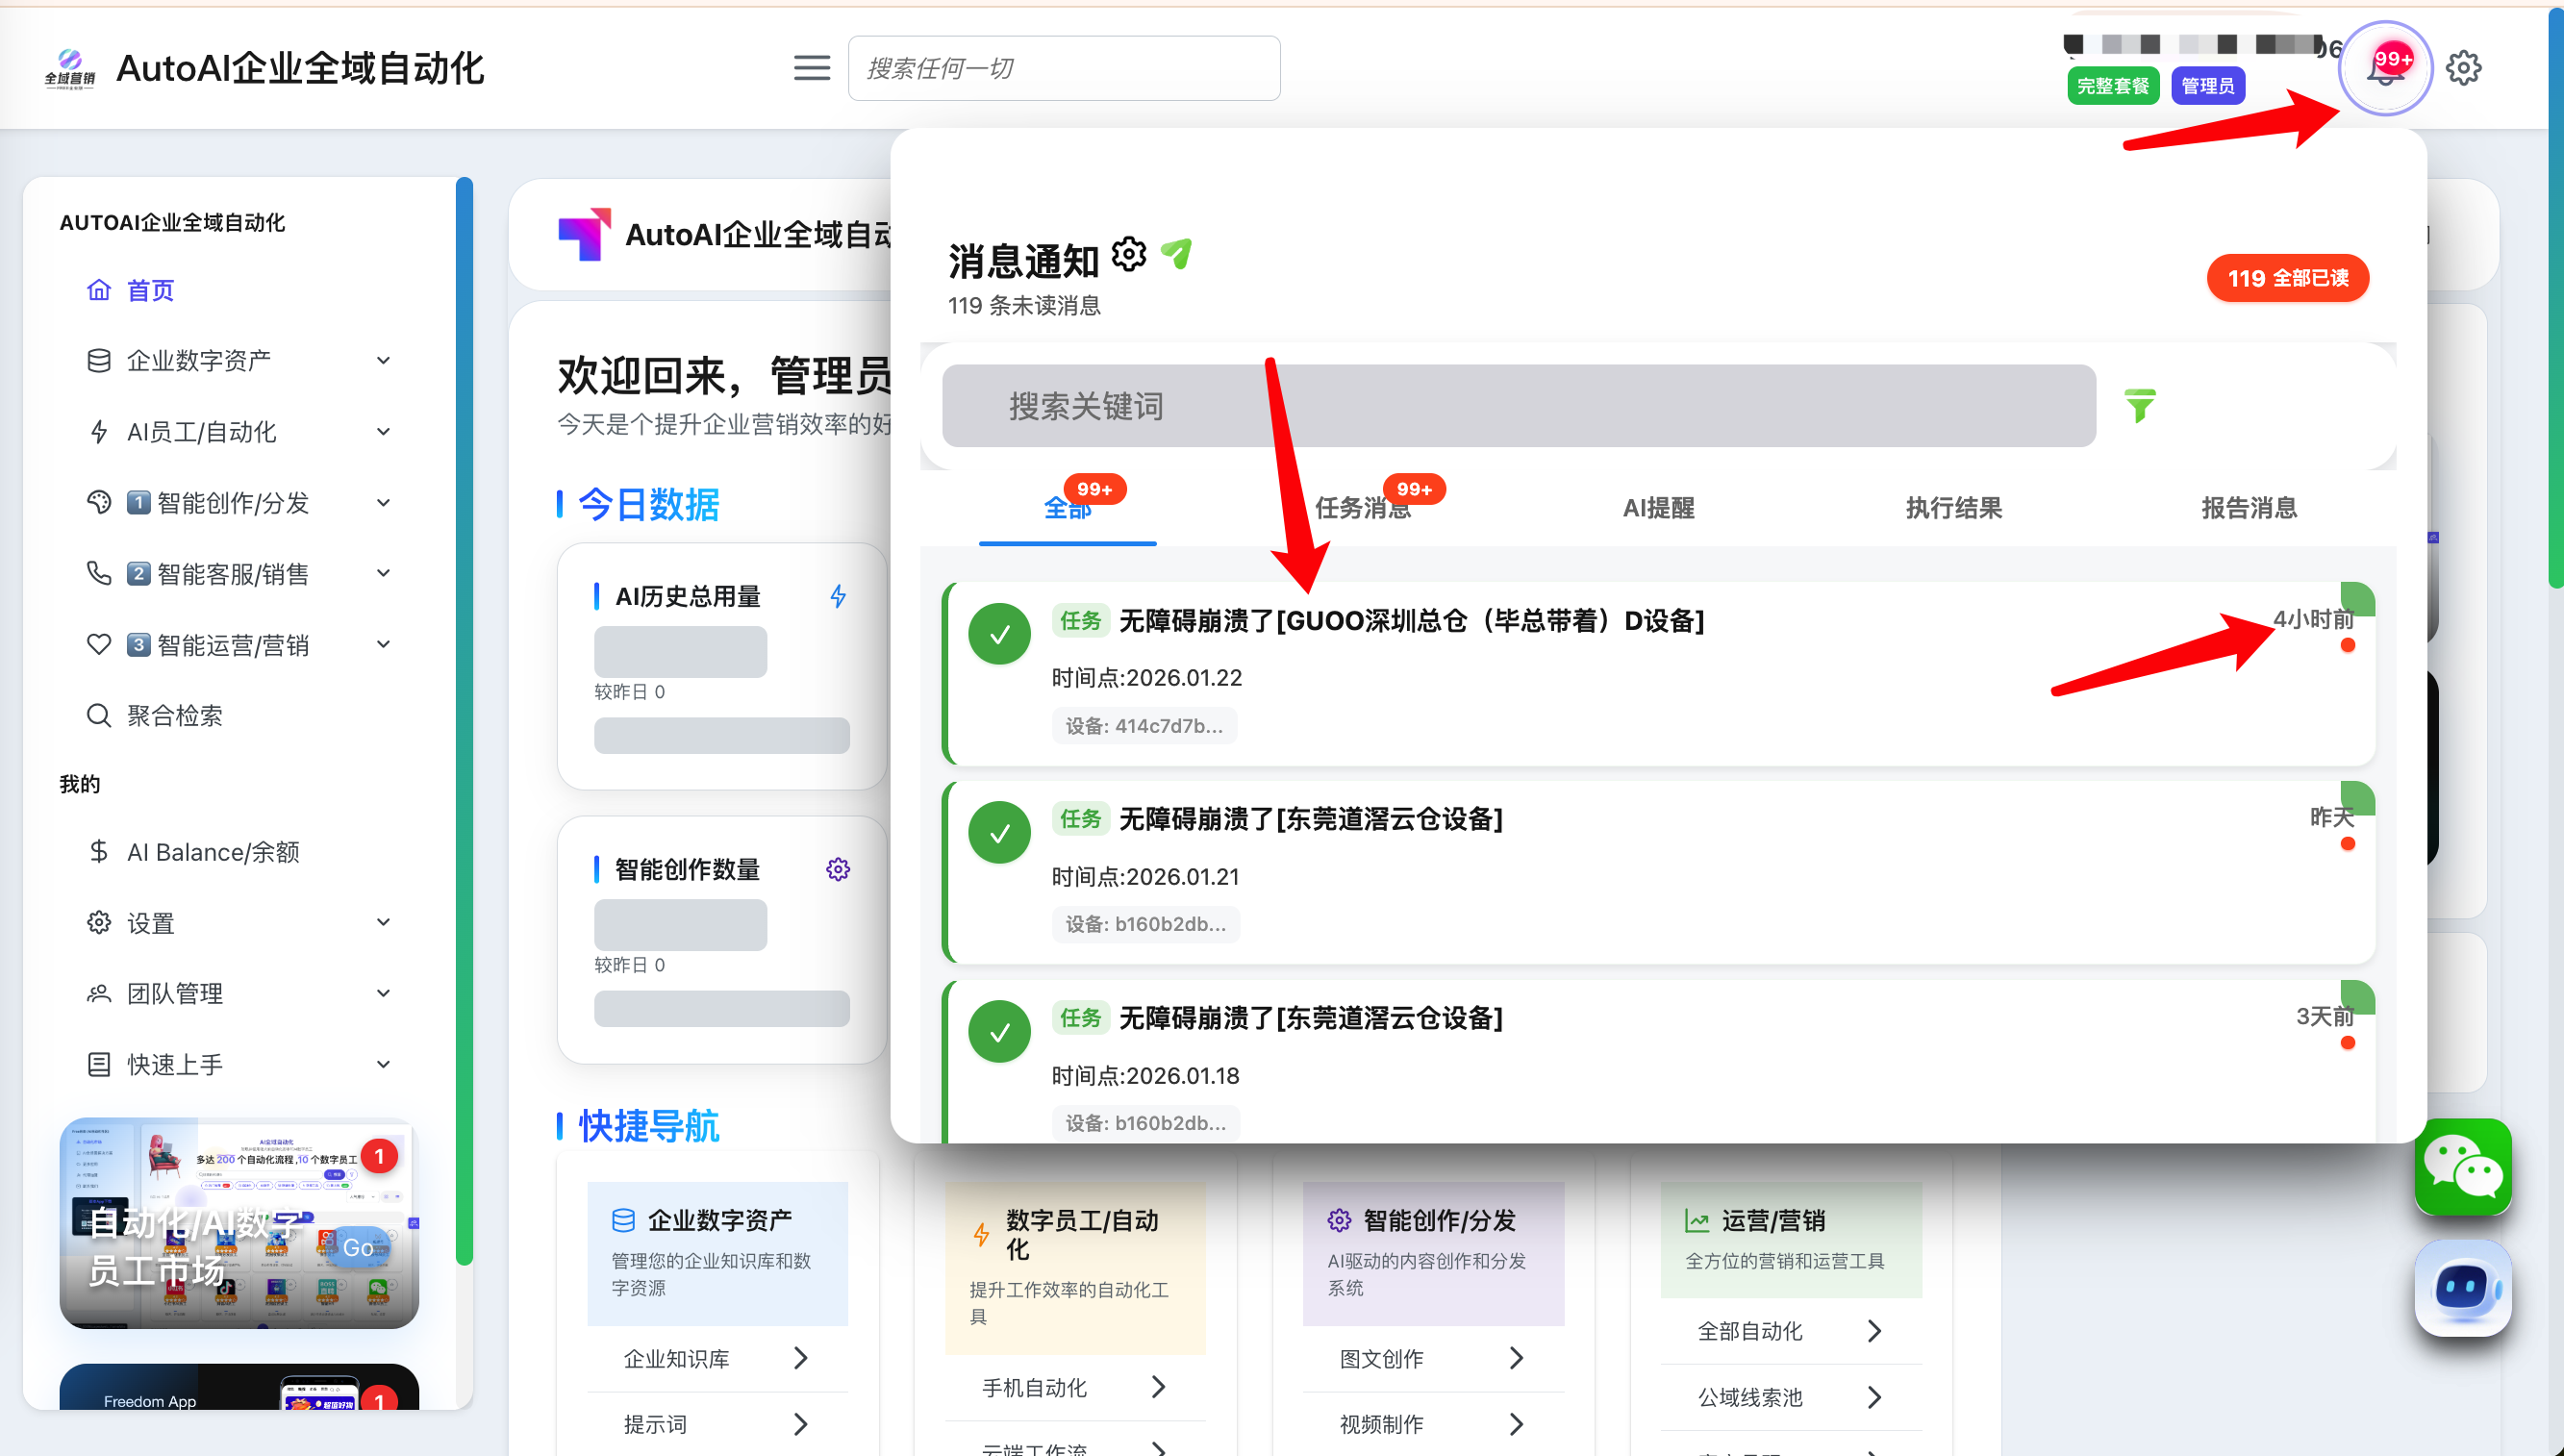The height and width of the screenshot is (1456, 2564).
Task: Click the 智能创作数量 gear icon
Action: coord(838,869)
